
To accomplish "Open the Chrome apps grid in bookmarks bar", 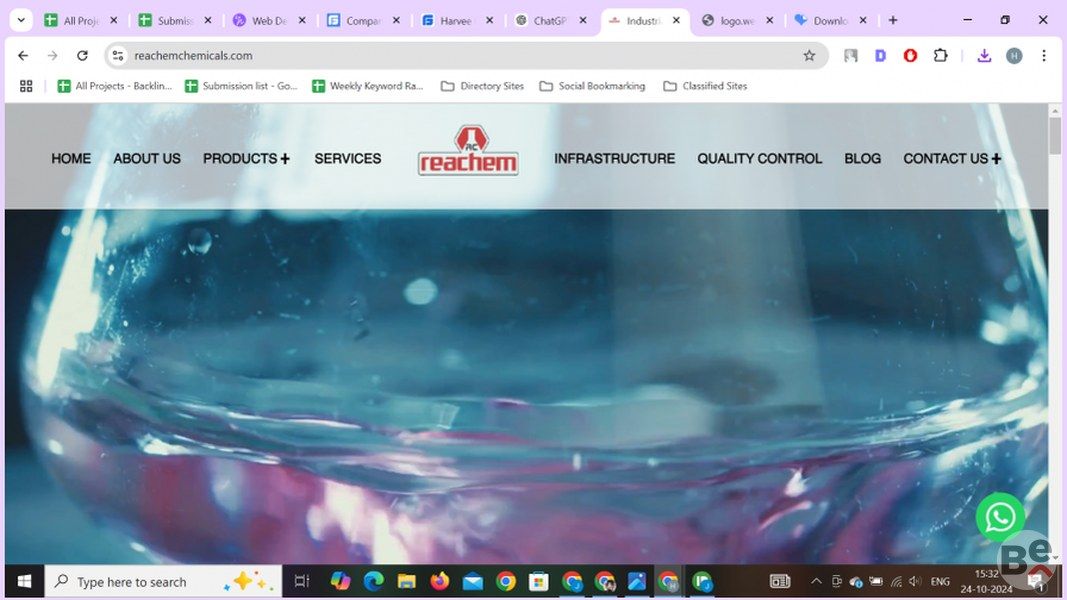I will [26, 86].
